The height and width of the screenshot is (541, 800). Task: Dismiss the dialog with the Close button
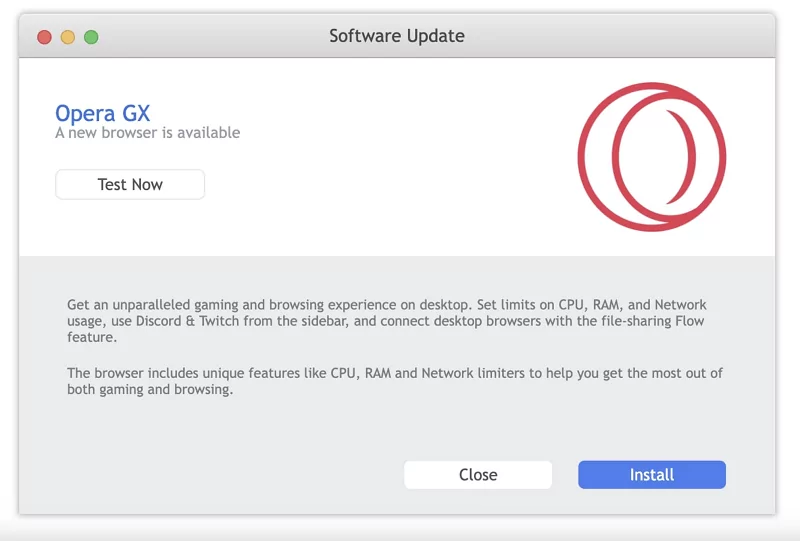click(x=477, y=475)
